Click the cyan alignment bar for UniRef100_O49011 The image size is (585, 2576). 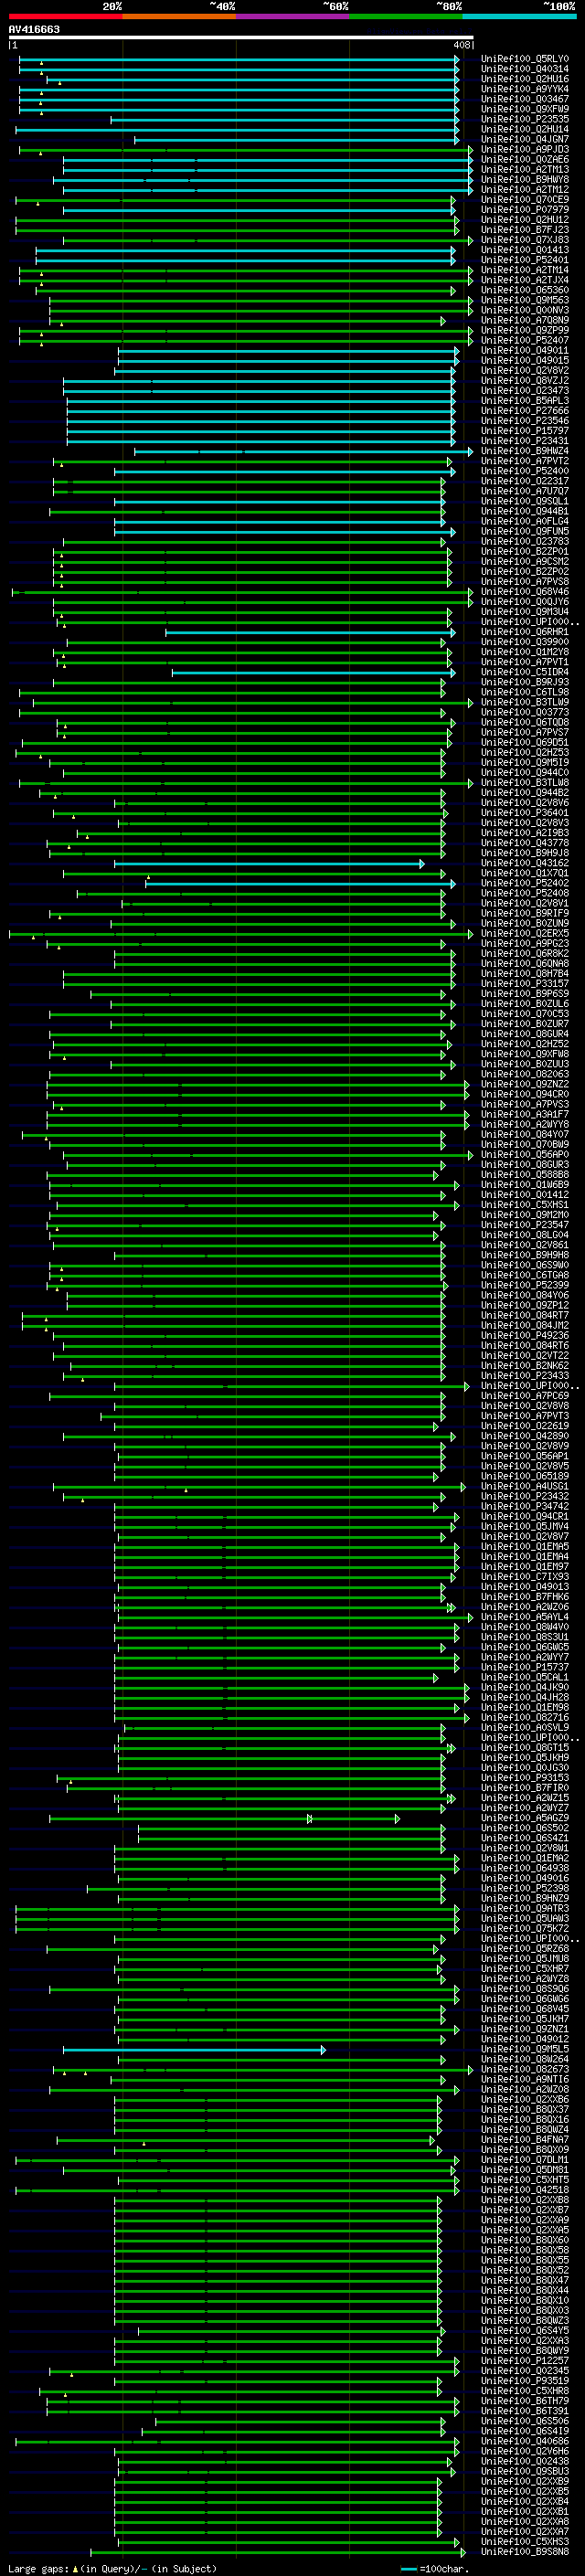pos(289,350)
